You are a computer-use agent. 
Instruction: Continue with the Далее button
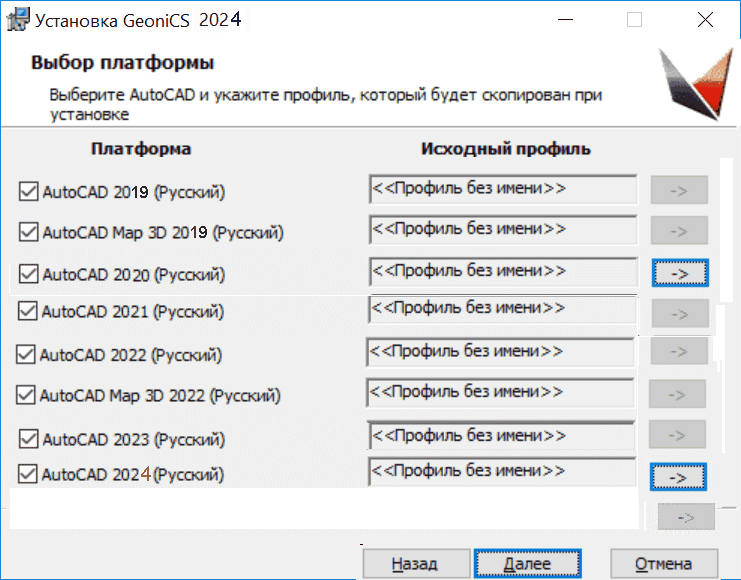[x=527, y=563]
